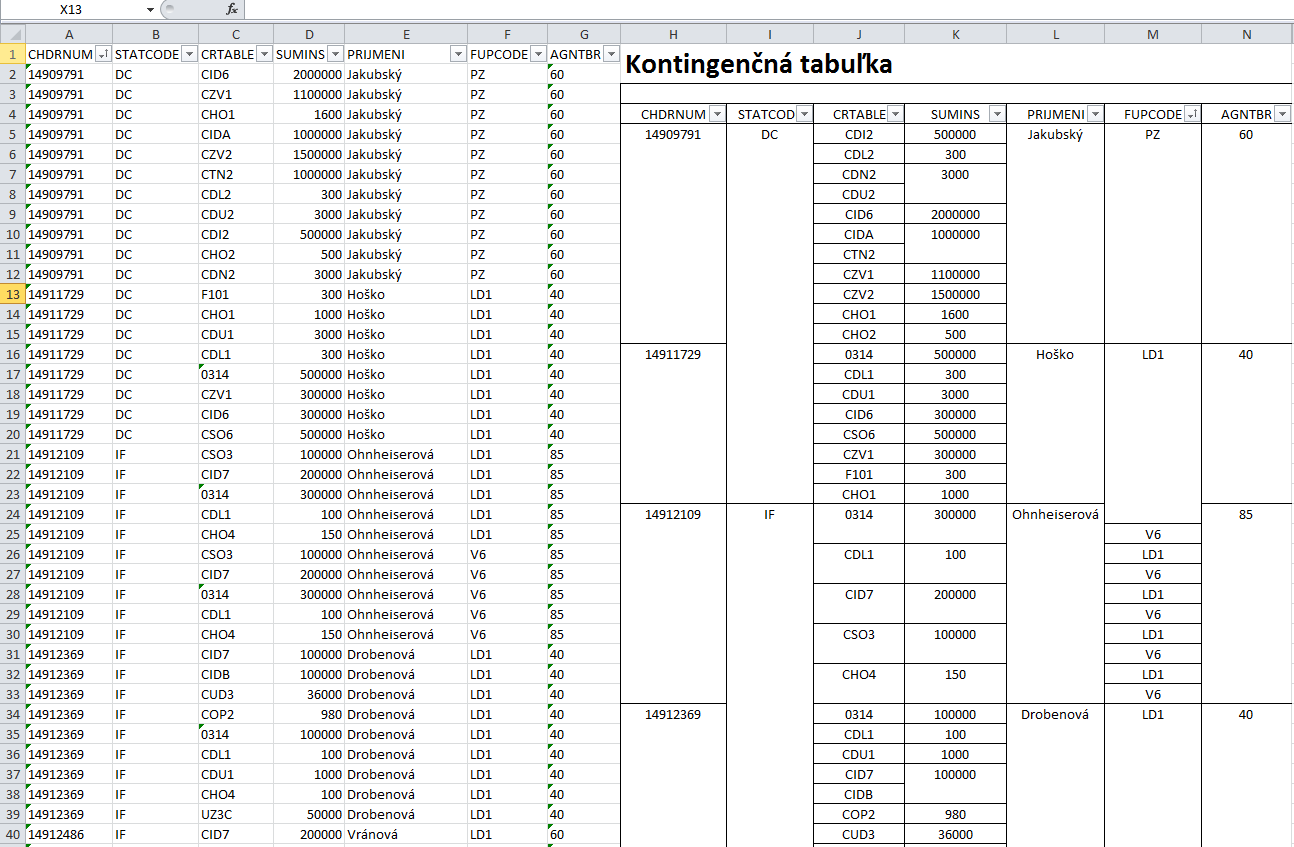Open the CHDRNUM filter dropdown in column A
1294x847 pixels.
point(103,54)
